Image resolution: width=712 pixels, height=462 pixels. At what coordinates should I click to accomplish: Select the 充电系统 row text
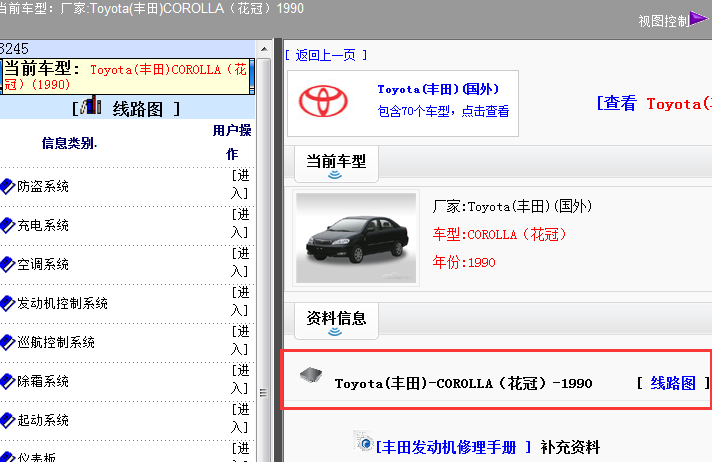click(43, 225)
